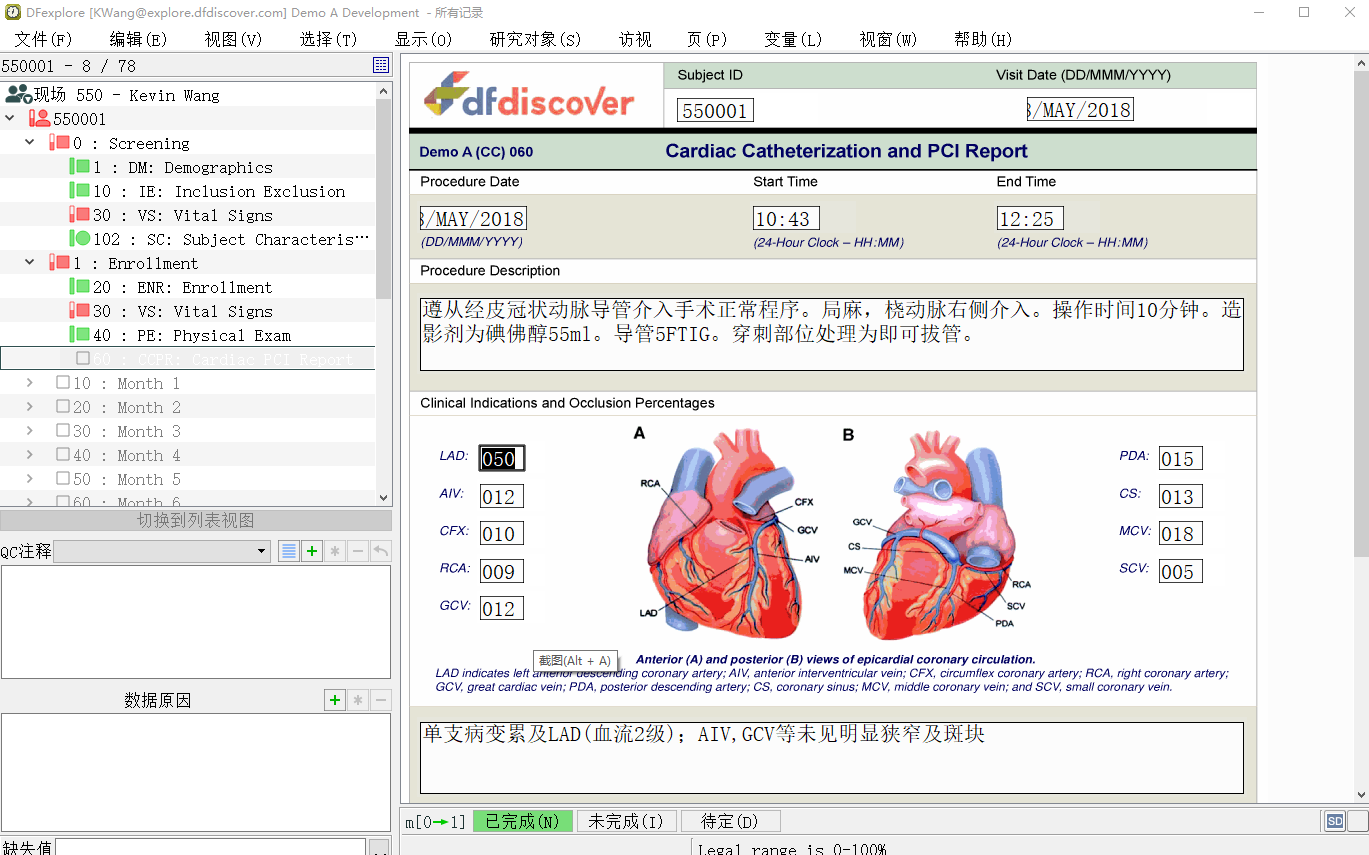1369x855 pixels.
Task: Click the LAD value field showing 050
Action: click(x=501, y=459)
